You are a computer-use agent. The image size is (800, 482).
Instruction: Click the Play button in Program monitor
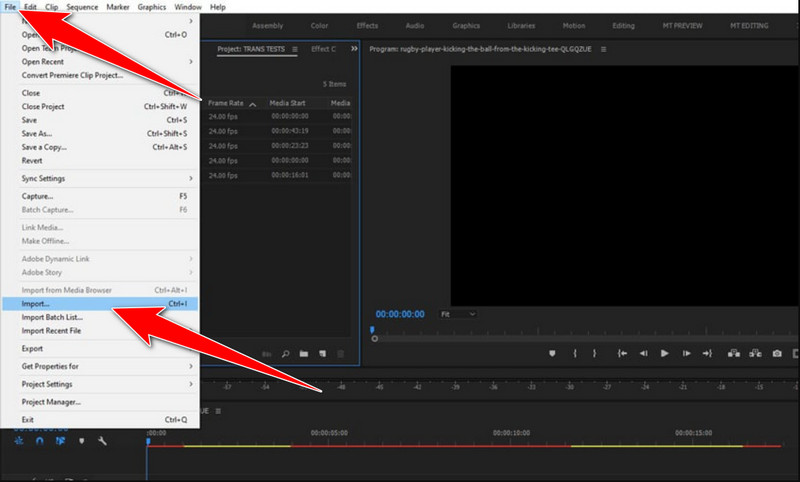pos(664,353)
